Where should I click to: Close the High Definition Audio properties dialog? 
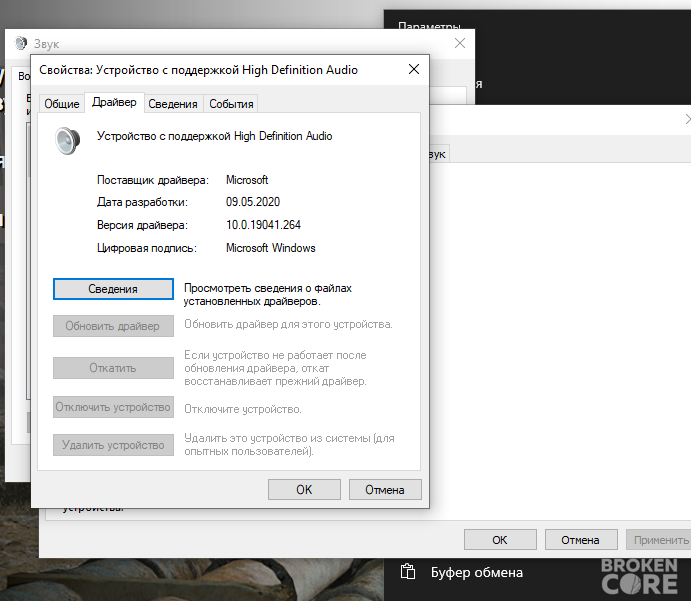pyautogui.click(x=413, y=69)
